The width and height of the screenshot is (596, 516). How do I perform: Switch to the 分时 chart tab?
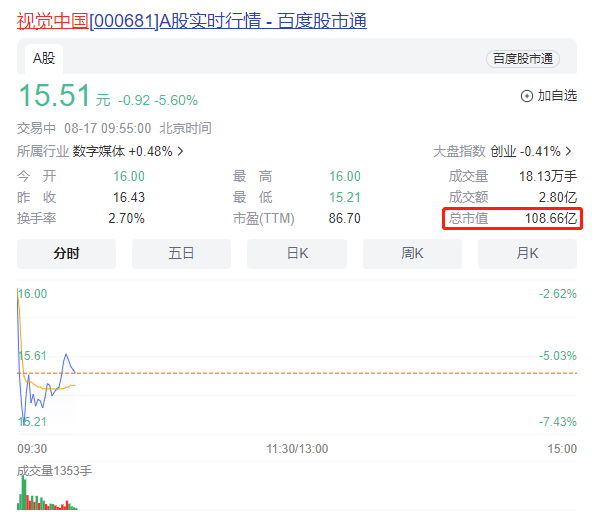click(x=66, y=253)
